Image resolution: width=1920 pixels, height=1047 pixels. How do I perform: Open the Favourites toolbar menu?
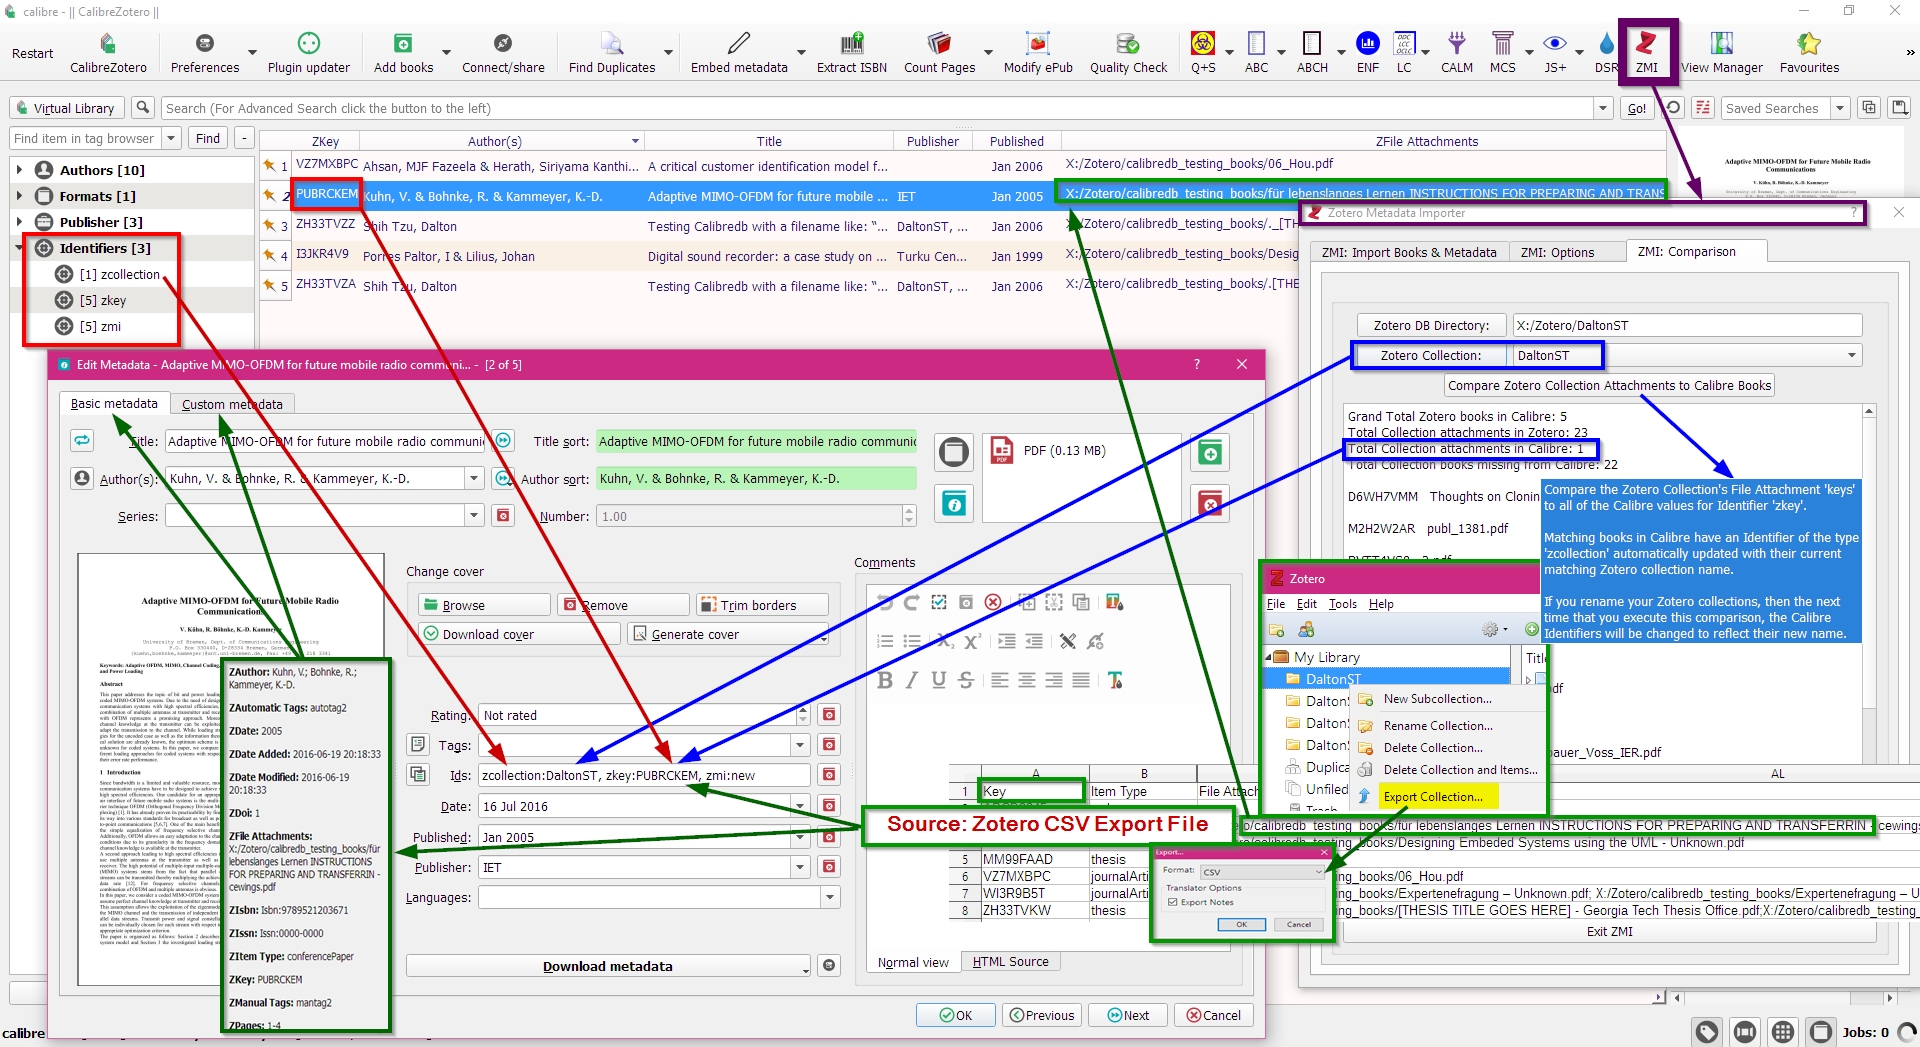point(1809,53)
